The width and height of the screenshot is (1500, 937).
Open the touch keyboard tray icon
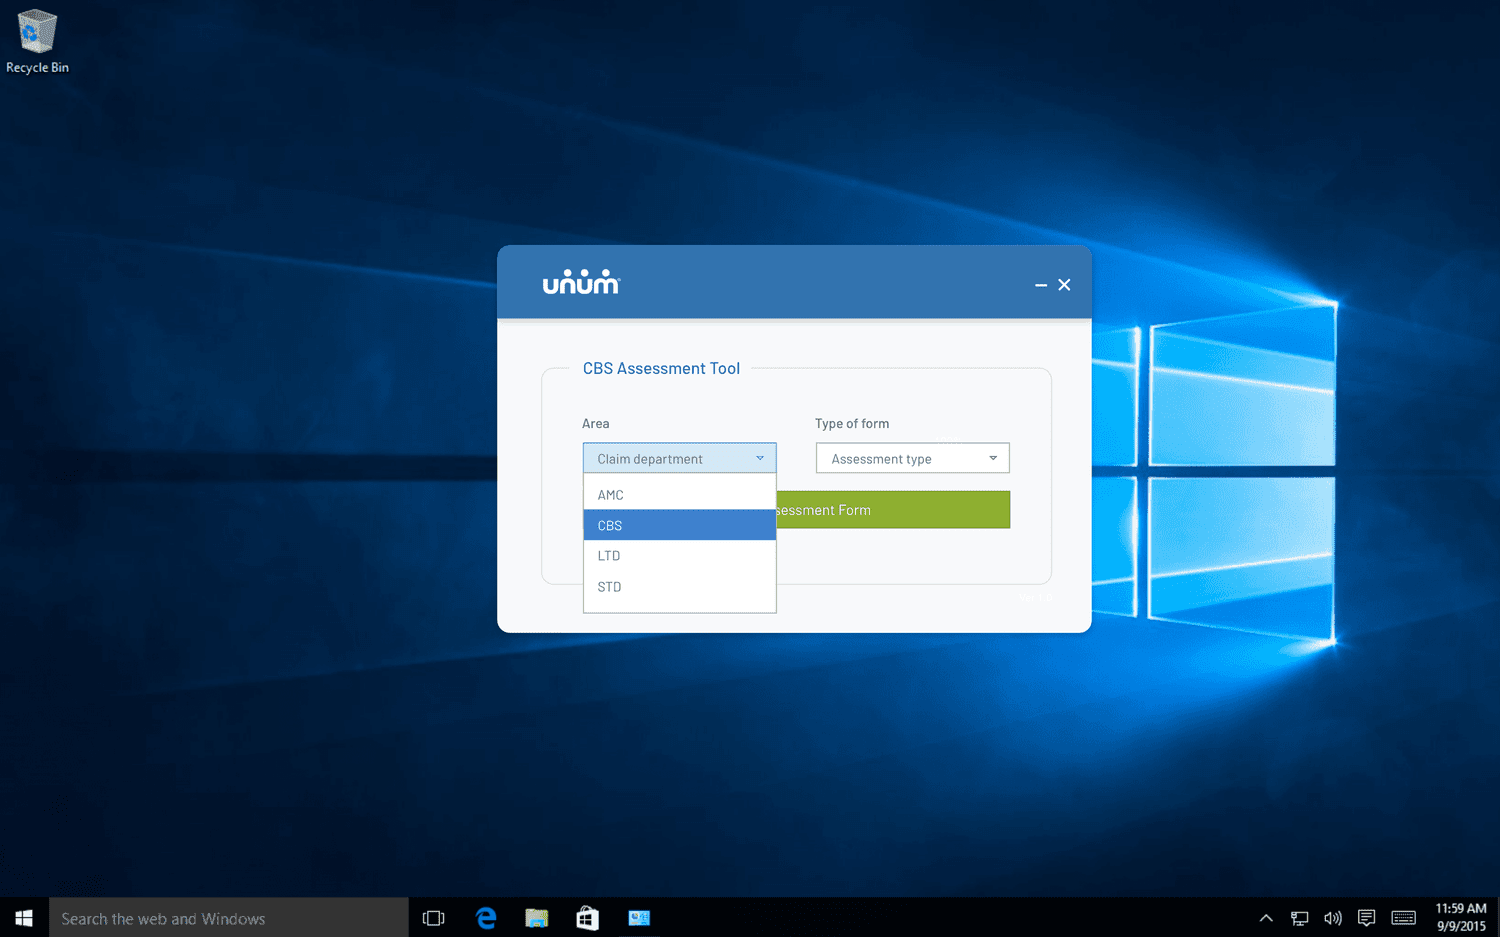click(1403, 918)
